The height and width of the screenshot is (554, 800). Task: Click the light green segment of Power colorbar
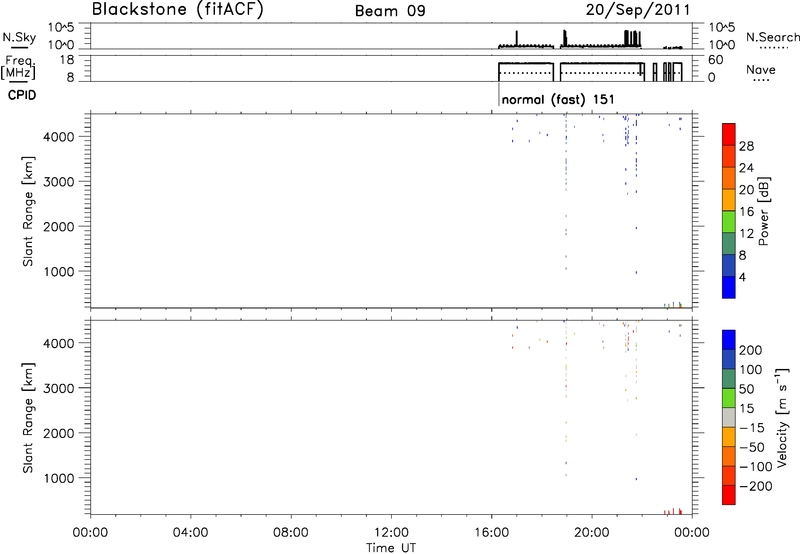(x=729, y=221)
